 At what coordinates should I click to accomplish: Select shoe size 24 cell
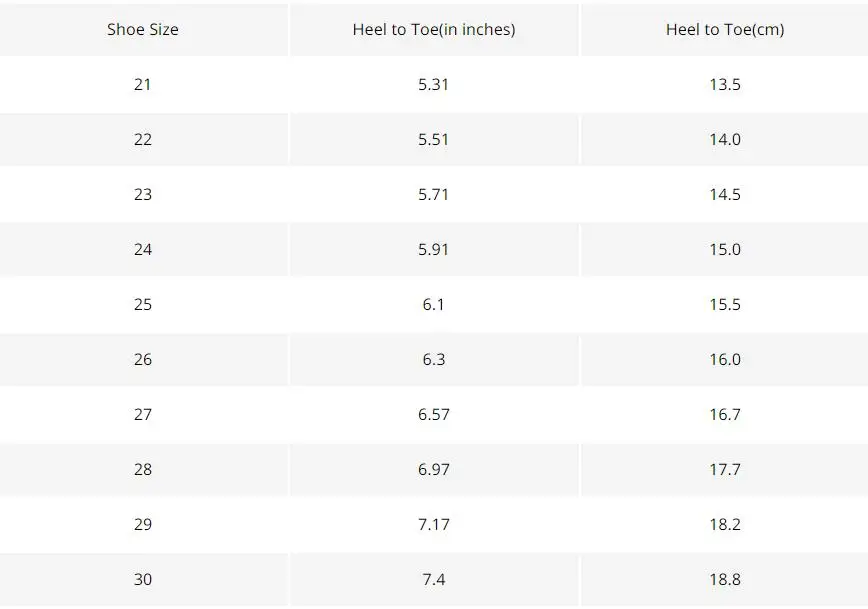(x=143, y=249)
